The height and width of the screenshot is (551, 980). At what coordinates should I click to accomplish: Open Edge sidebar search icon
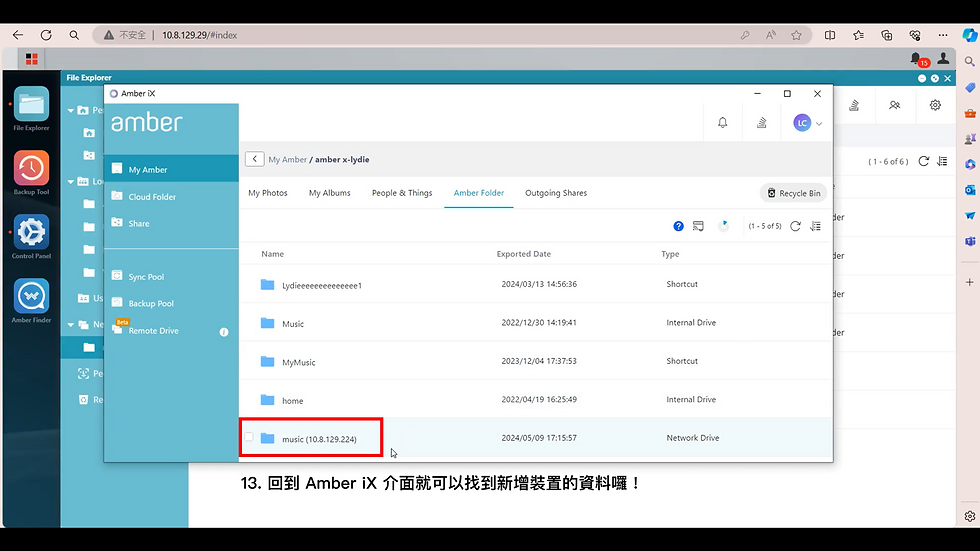click(969, 61)
